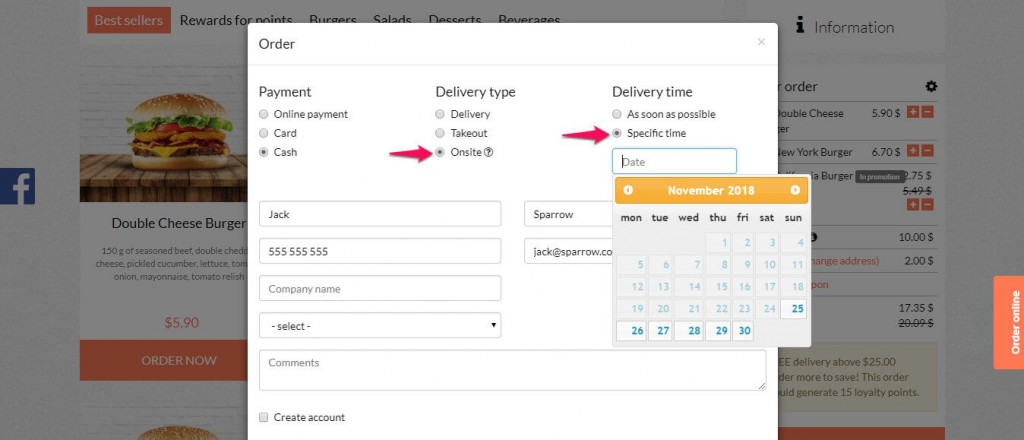Click the Information icon

click(800, 26)
